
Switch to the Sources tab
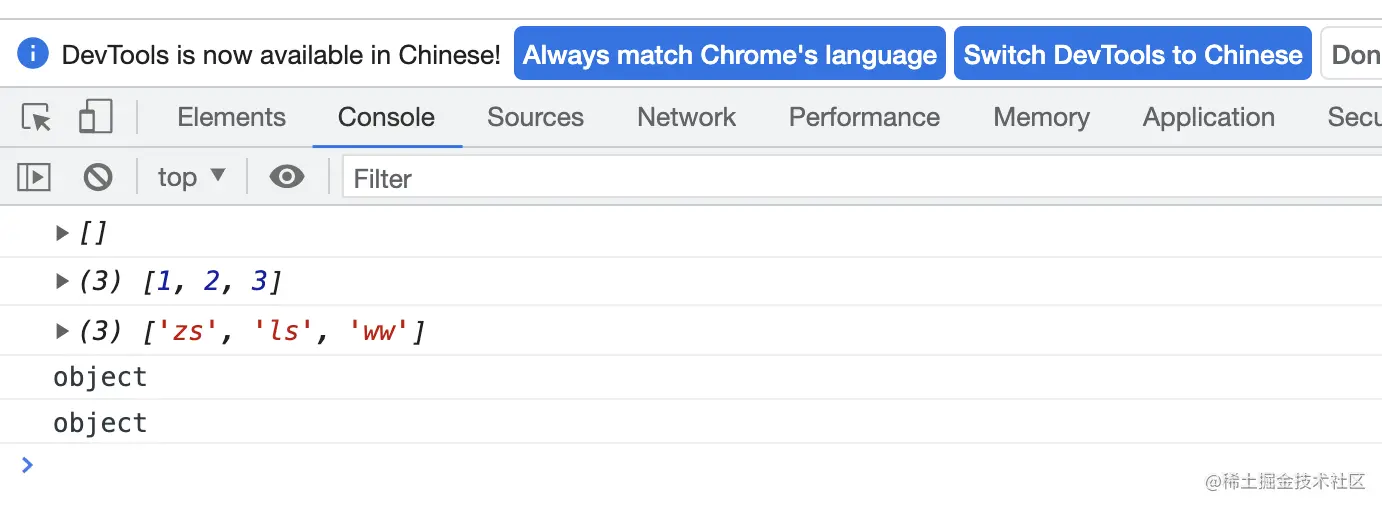point(535,118)
